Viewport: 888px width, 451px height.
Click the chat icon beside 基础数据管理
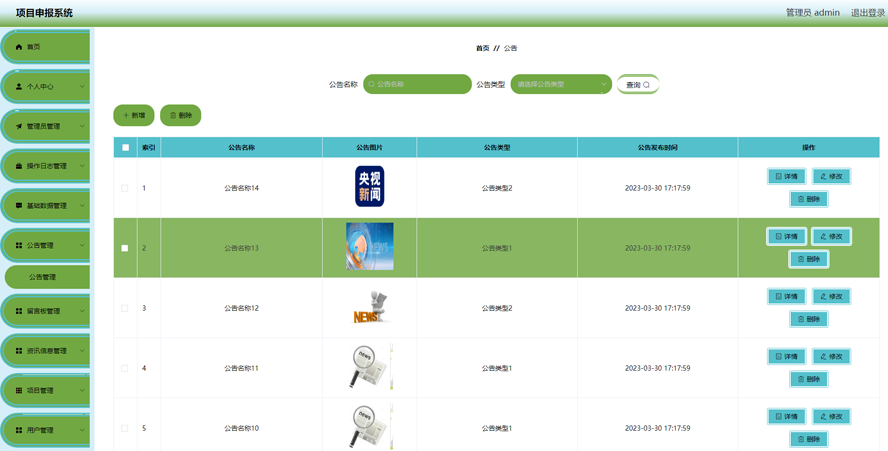pos(19,206)
